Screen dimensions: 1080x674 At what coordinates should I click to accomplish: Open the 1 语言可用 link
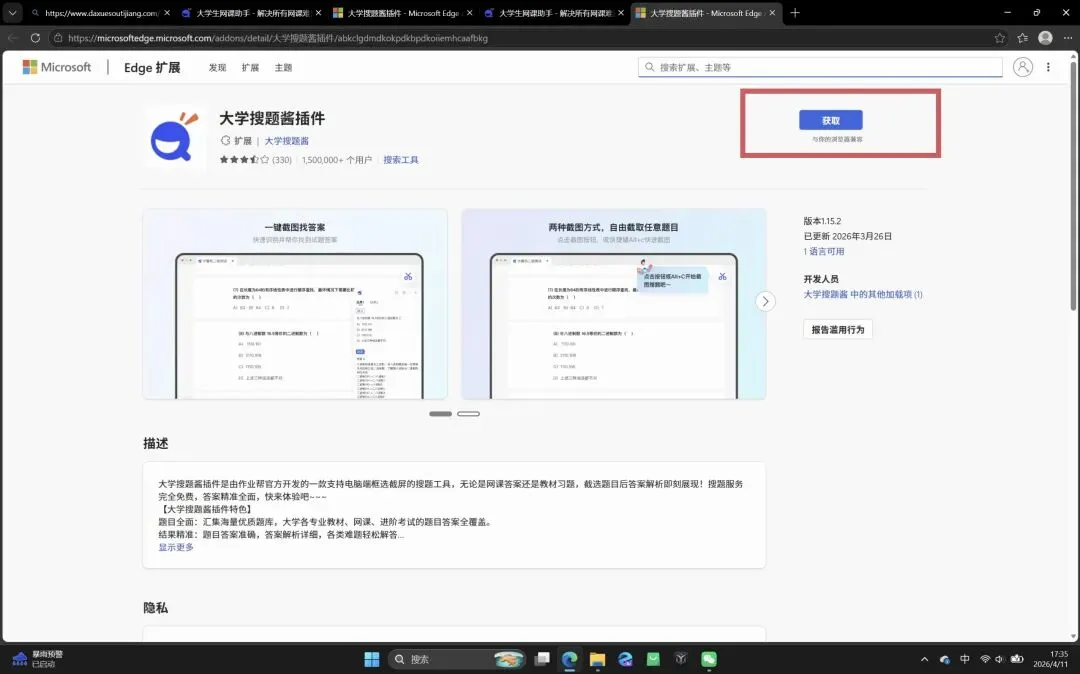(x=824, y=251)
